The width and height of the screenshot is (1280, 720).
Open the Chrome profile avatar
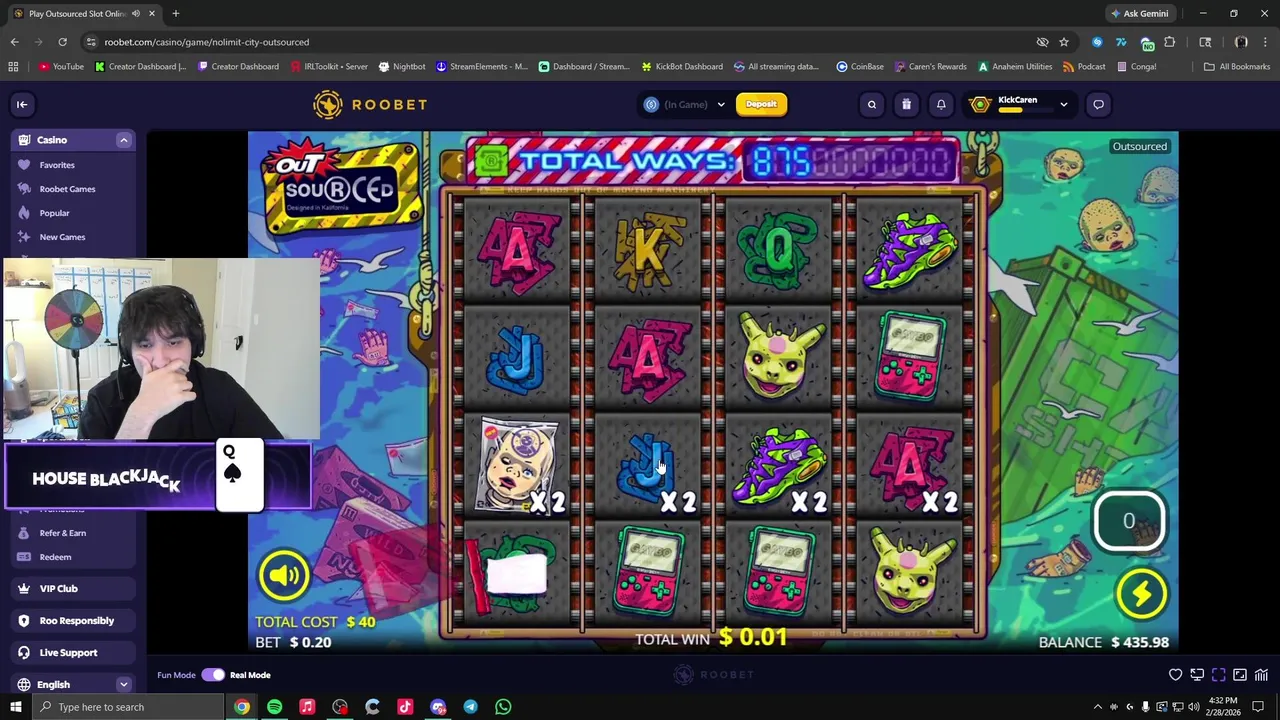pyautogui.click(x=1241, y=42)
